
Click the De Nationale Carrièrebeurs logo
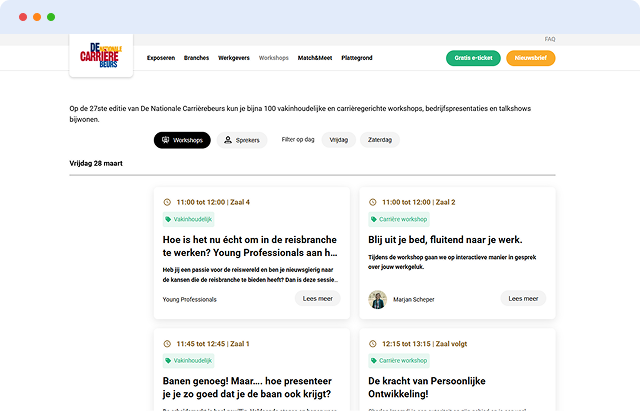pos(100,57)
